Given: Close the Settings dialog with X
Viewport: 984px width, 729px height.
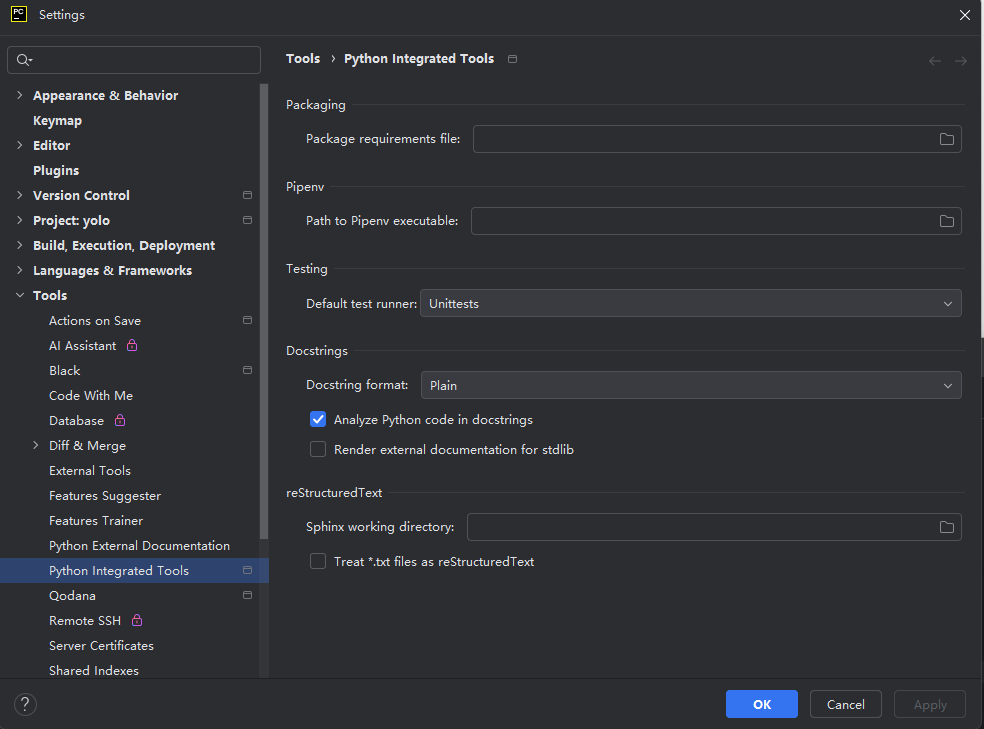Looking at the screenshot, I should coord(965,15).
